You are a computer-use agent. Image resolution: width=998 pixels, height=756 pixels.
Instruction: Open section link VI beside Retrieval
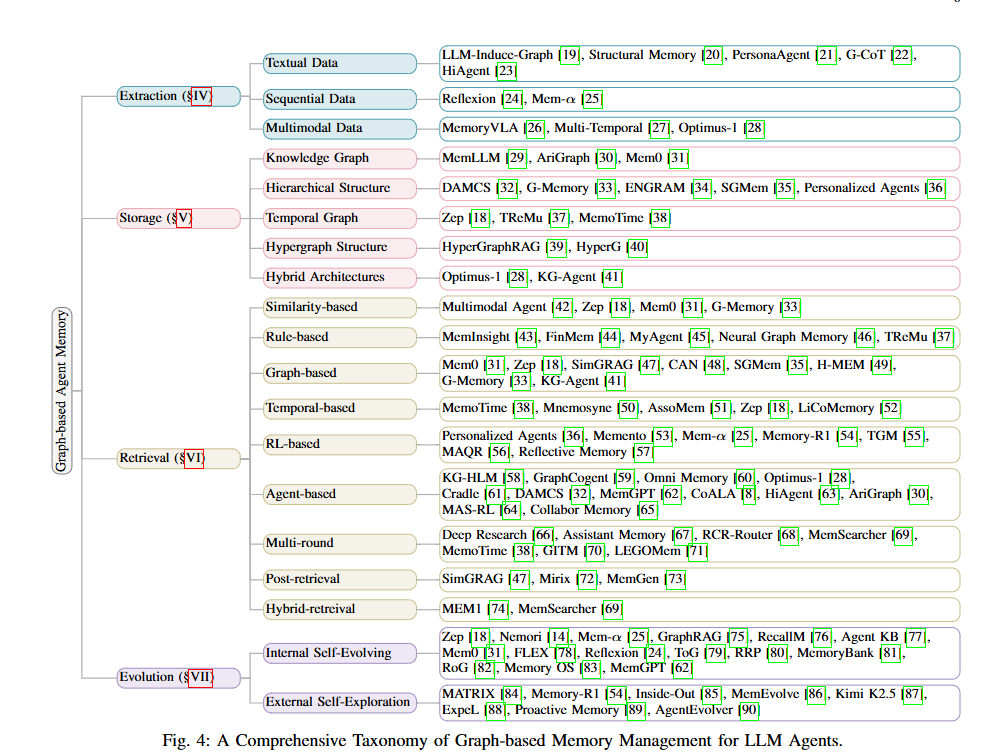[x=193, y=458]
